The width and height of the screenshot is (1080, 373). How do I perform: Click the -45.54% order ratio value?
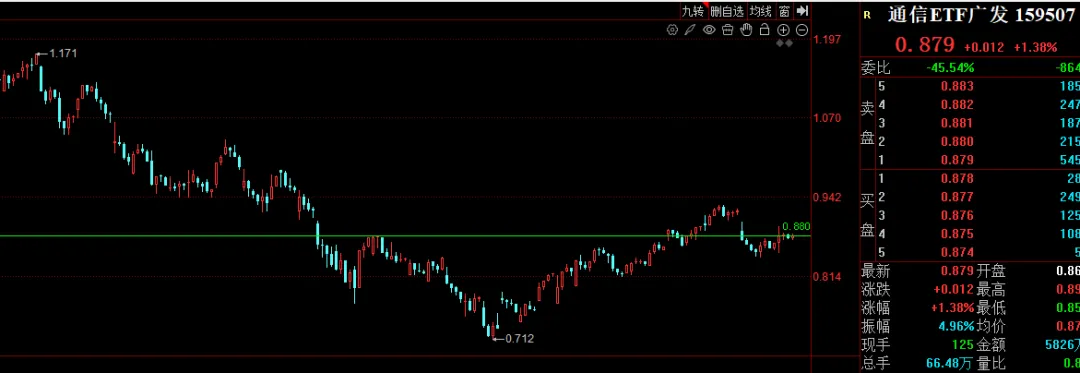(x=951, y=68)
